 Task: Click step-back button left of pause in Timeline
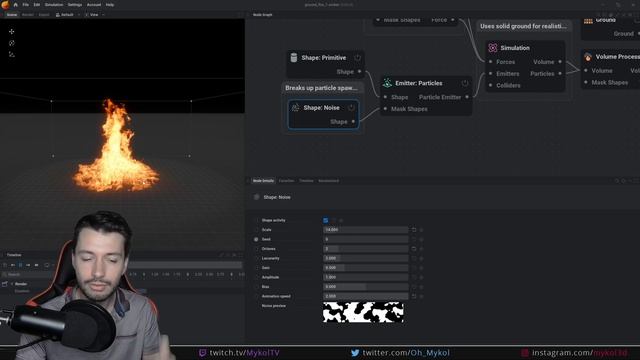[x=13, y=265]
